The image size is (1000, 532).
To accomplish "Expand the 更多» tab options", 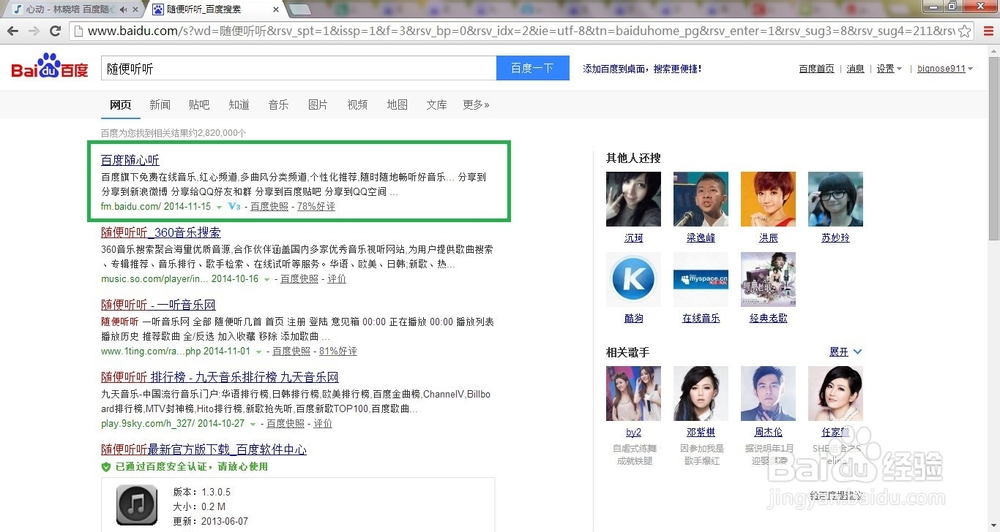I will tap(476, 105).
